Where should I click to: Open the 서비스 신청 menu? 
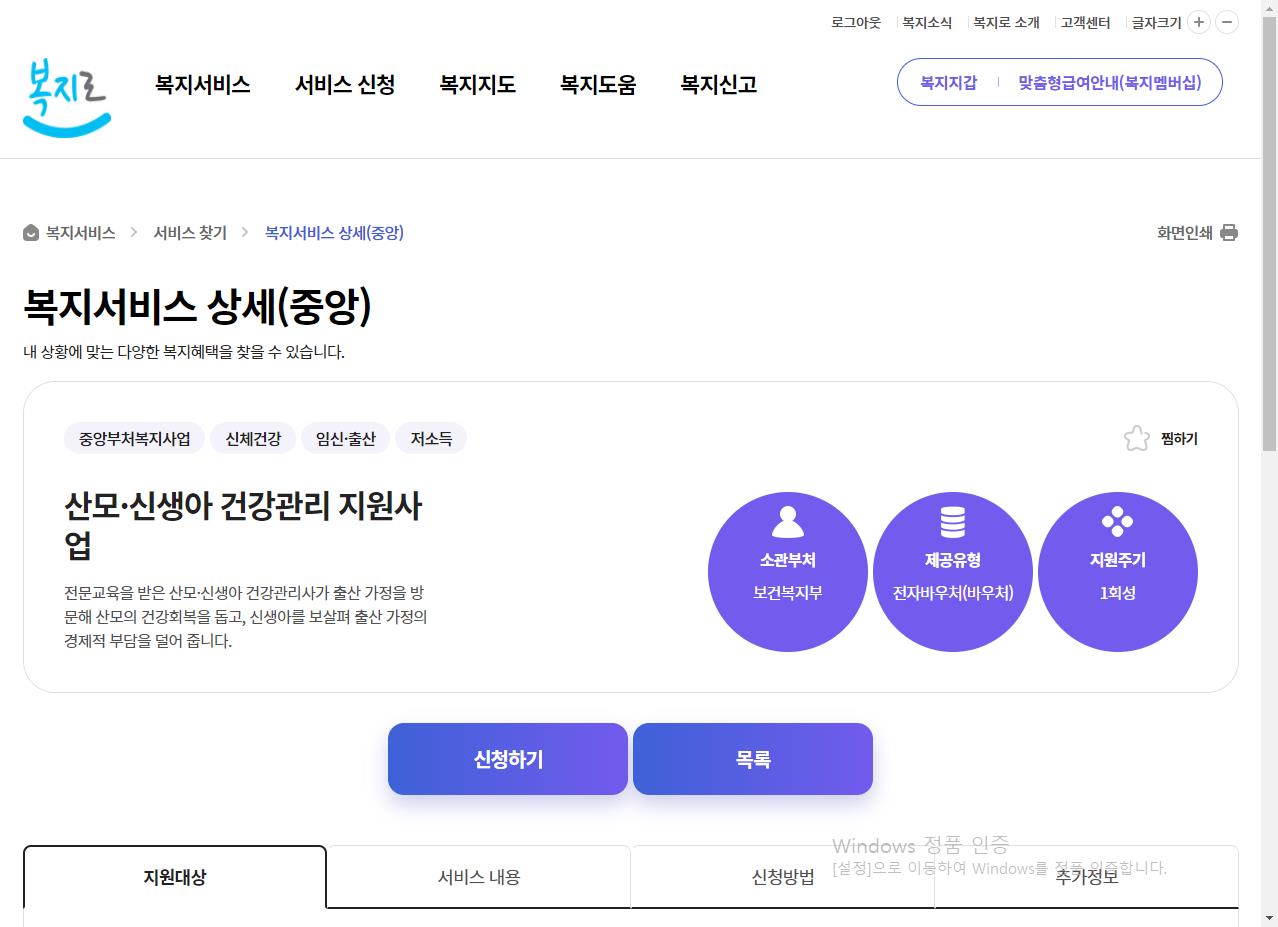(345, 85)
